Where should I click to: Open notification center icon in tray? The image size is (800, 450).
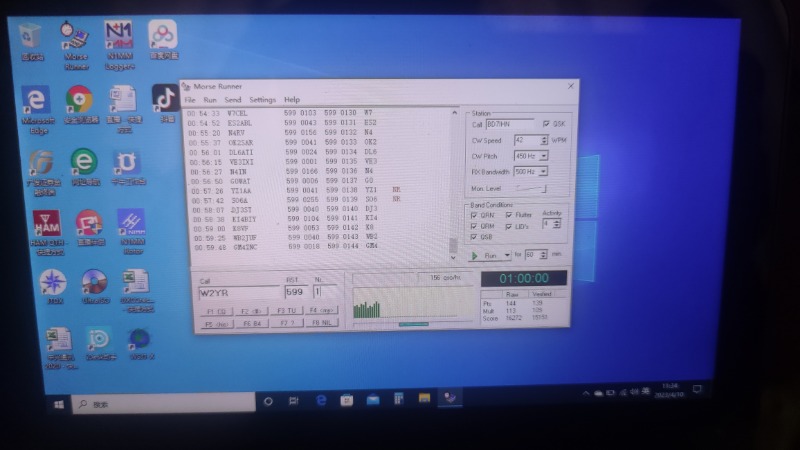point(697,390)
